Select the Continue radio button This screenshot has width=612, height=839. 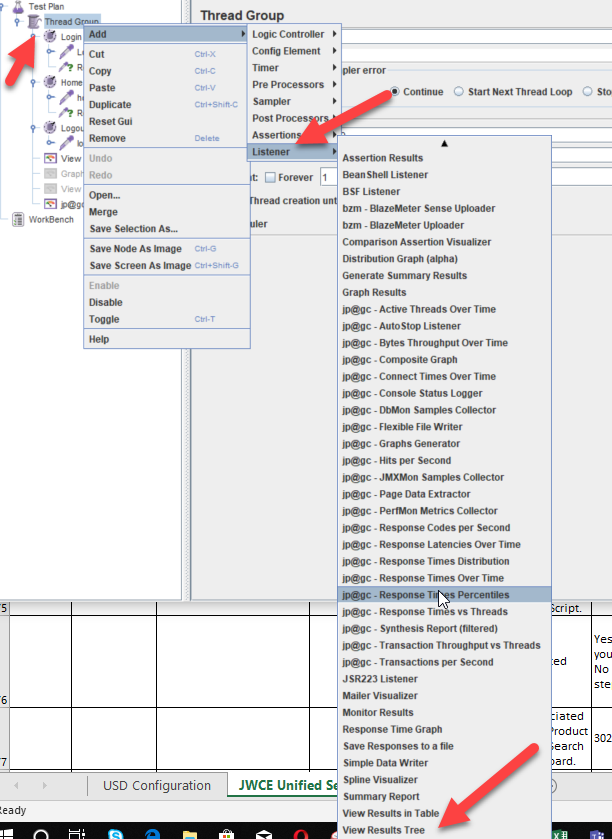(395, 92)
